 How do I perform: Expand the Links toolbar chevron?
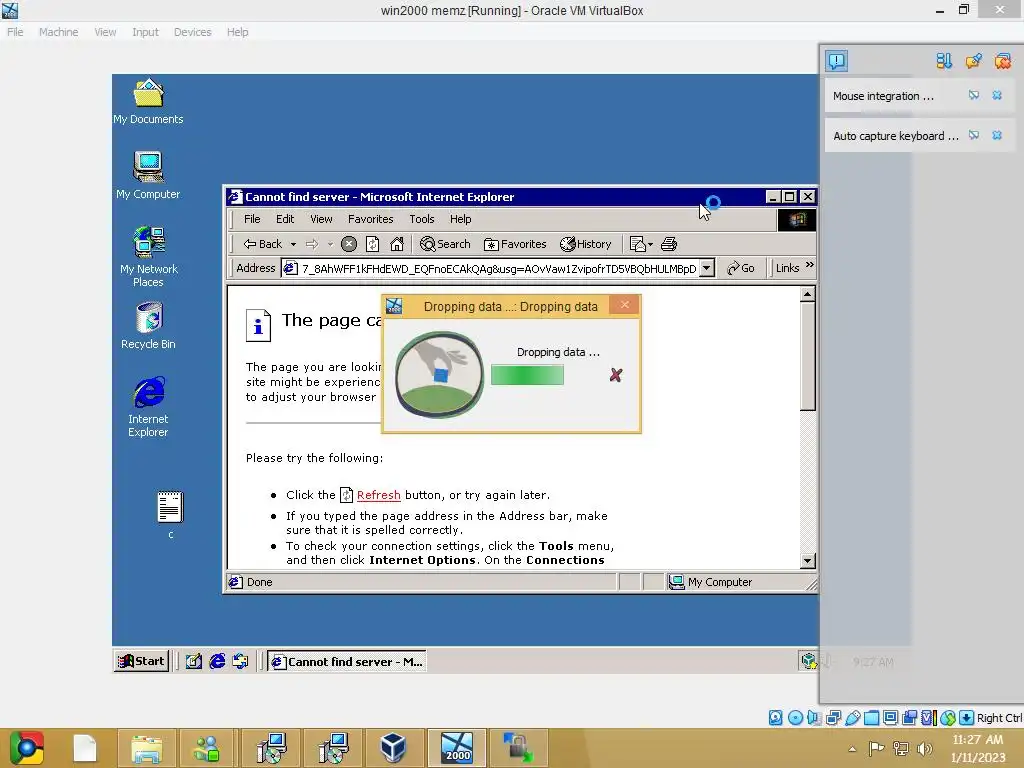pos(810,265)
